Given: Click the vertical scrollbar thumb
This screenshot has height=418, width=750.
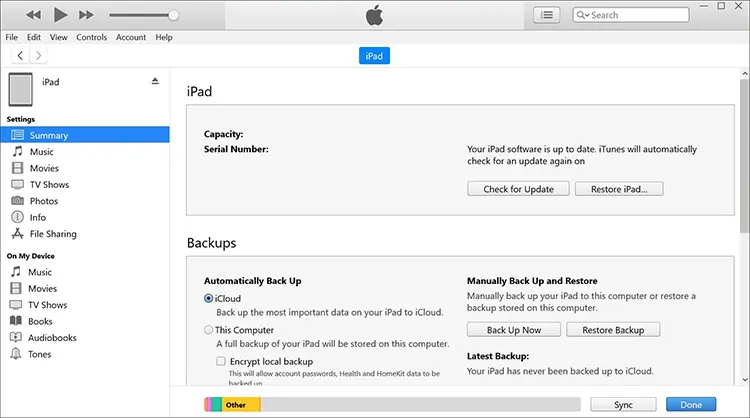Looking at the screenshot, I should pyautogui.click(x=745, y=158).
